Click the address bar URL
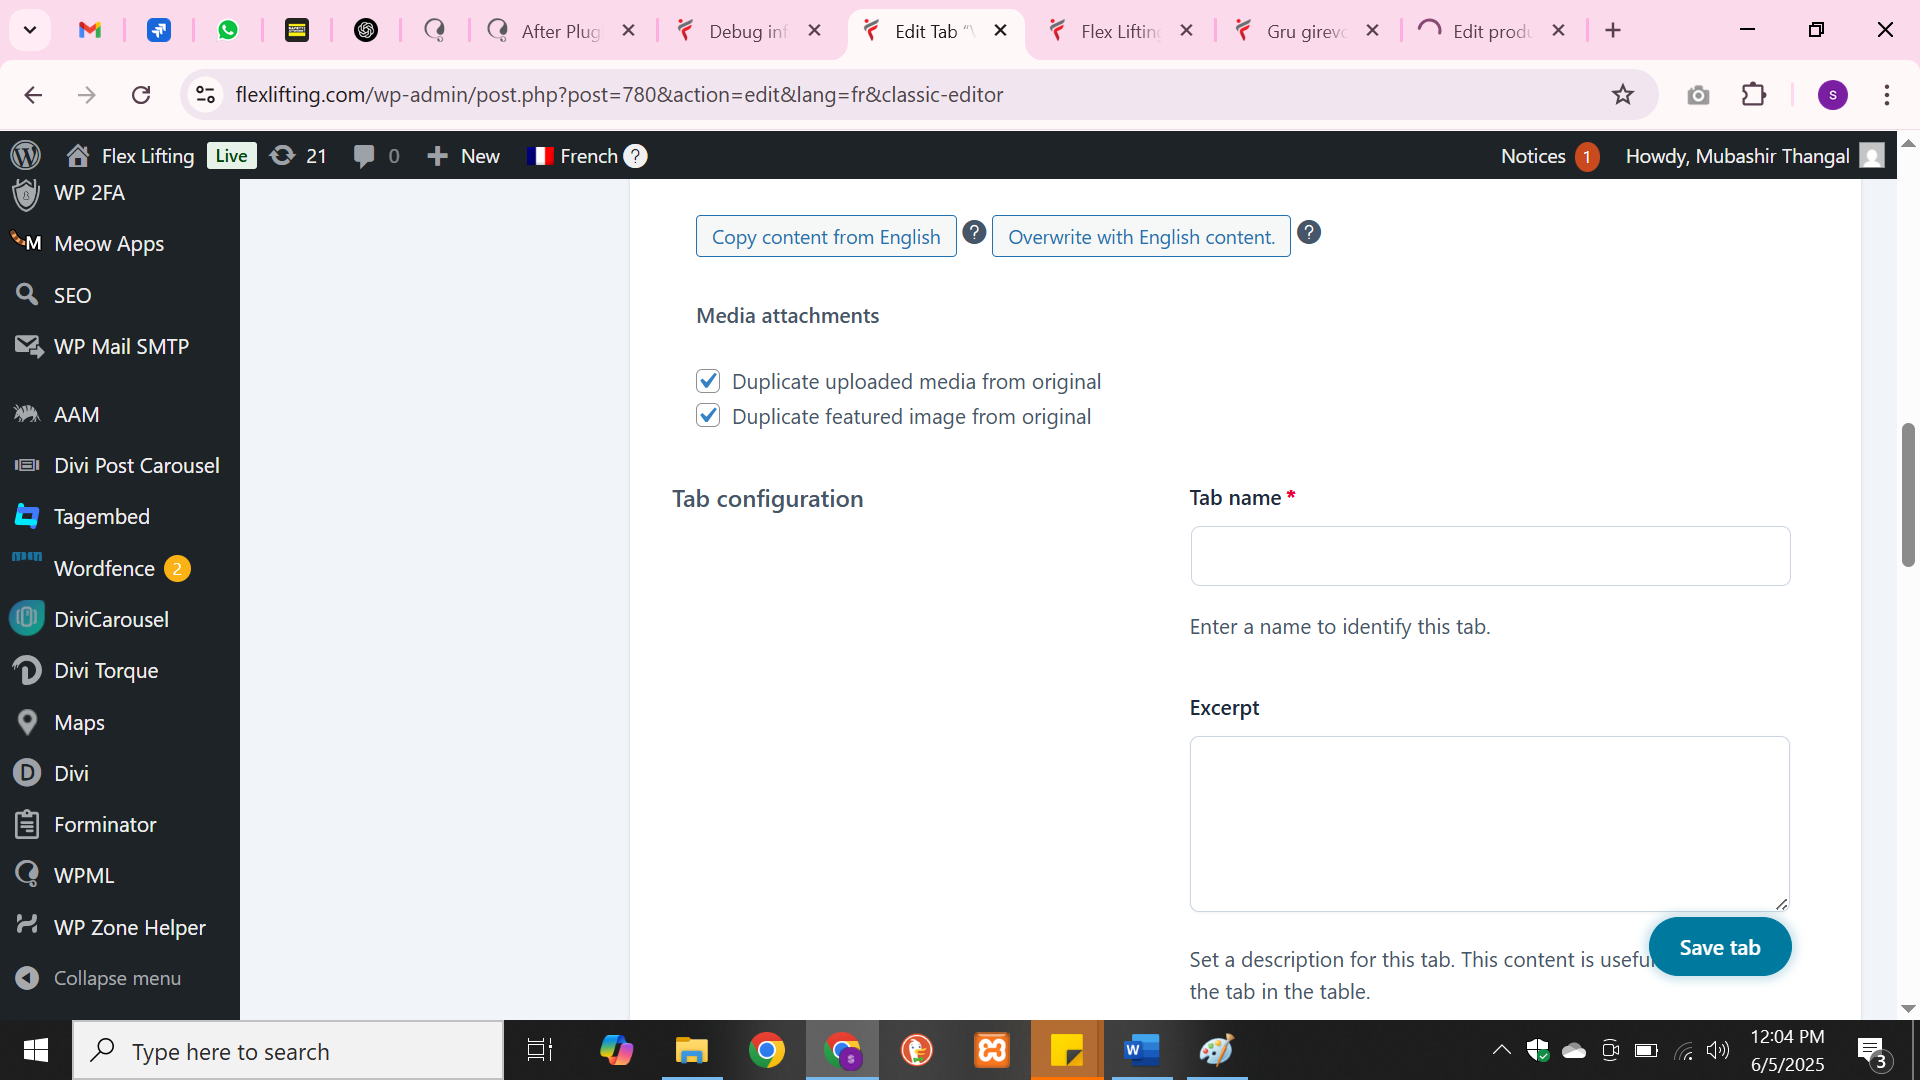This screenshot has height=1080, width=1920. click(619, 94)
